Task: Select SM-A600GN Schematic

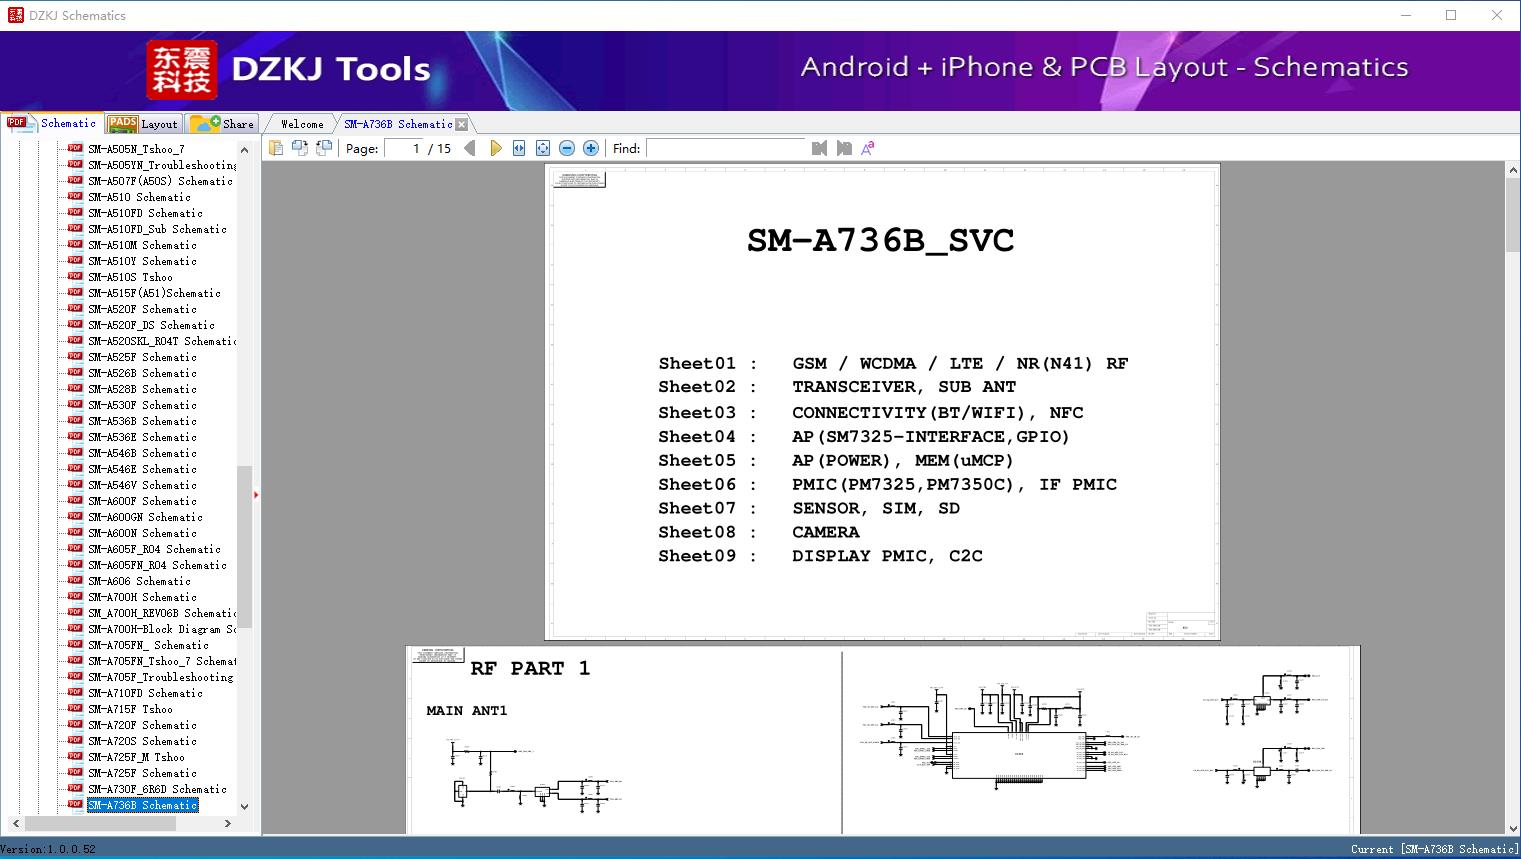Action: click(145, 517)
